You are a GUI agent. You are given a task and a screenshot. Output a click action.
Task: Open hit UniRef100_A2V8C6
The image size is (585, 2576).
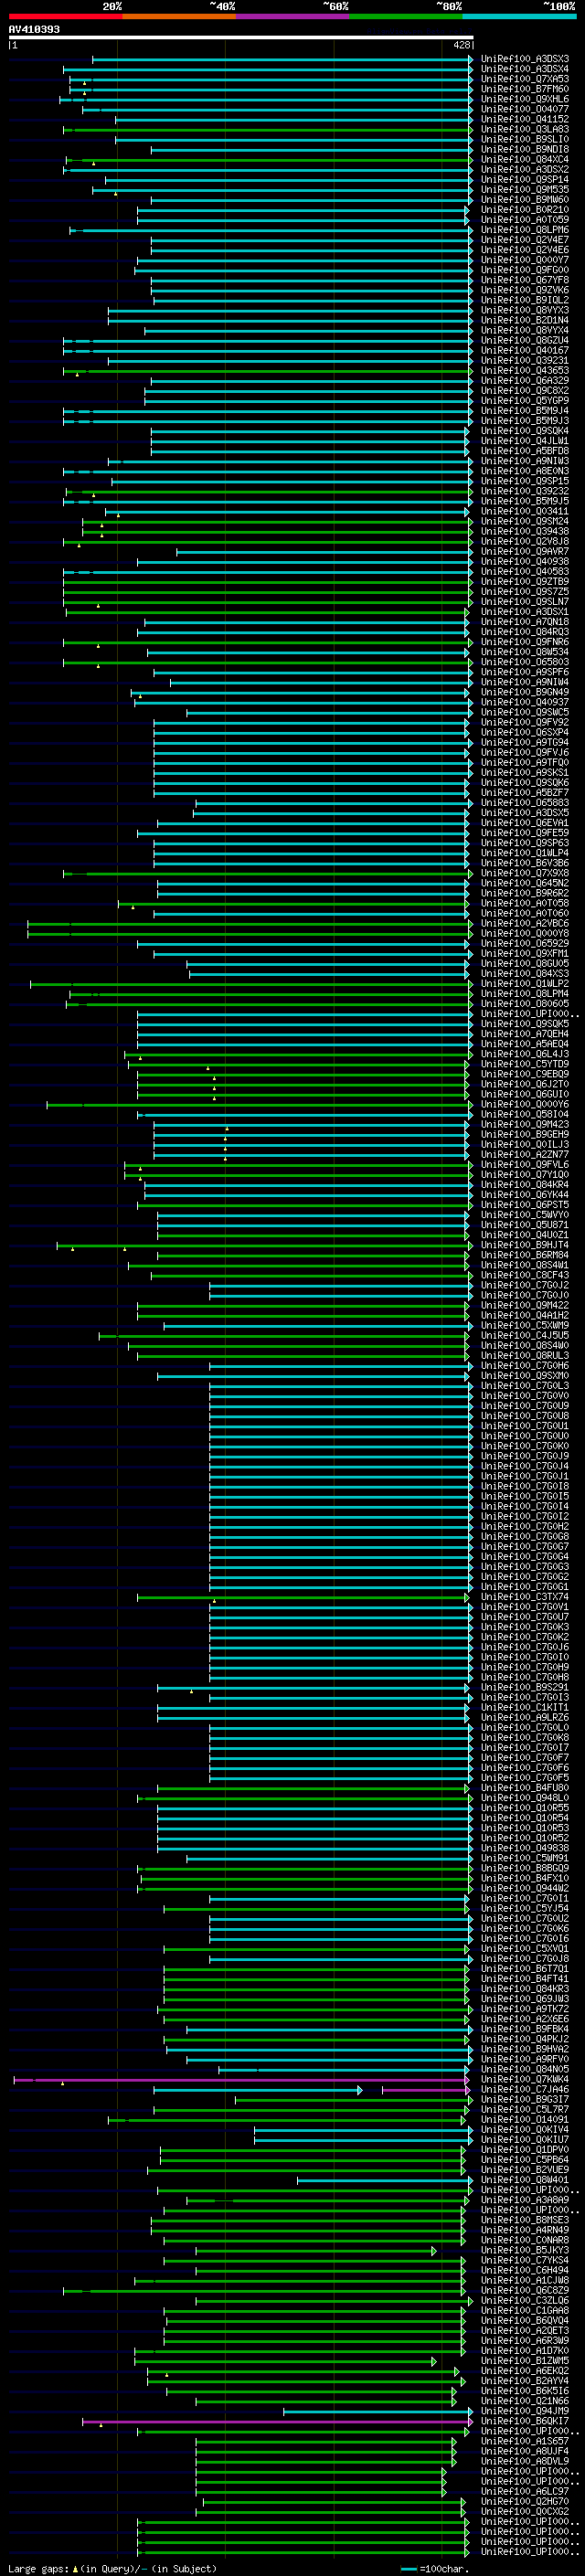click(525, 923)
